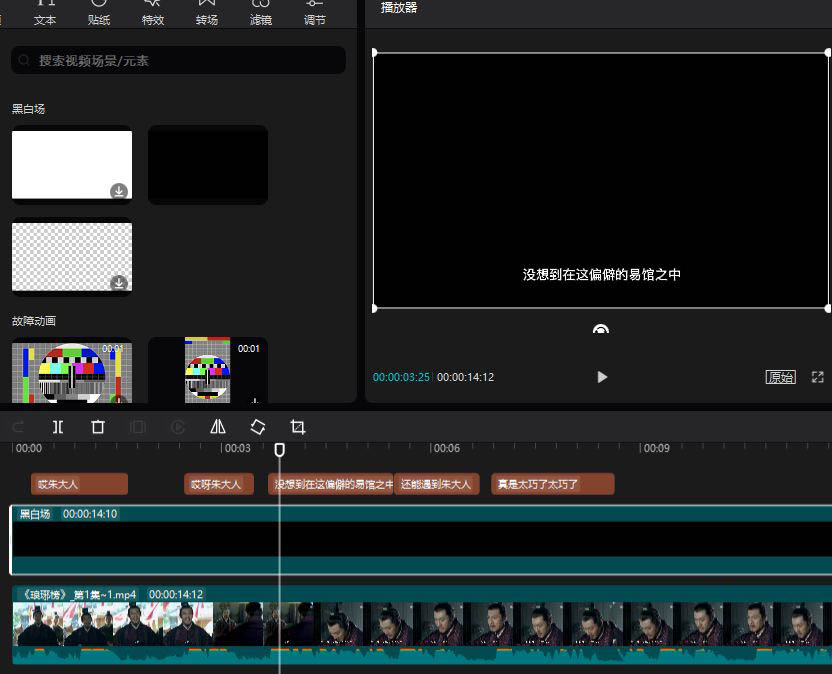The image size is (832, 674).
Task: Select the transparent checkerboard thumbnail under 黑白场
Action: tap(71, 256)
